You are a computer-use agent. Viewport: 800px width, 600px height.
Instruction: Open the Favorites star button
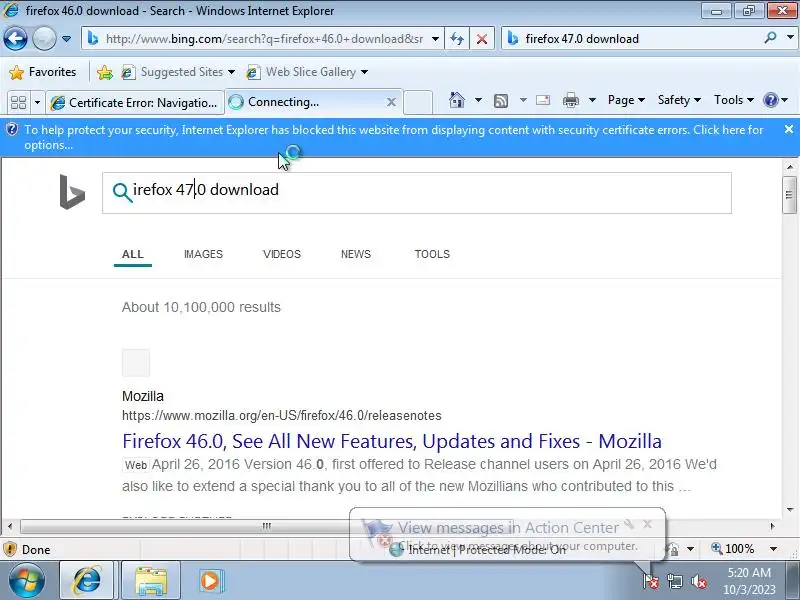(43, 72)
